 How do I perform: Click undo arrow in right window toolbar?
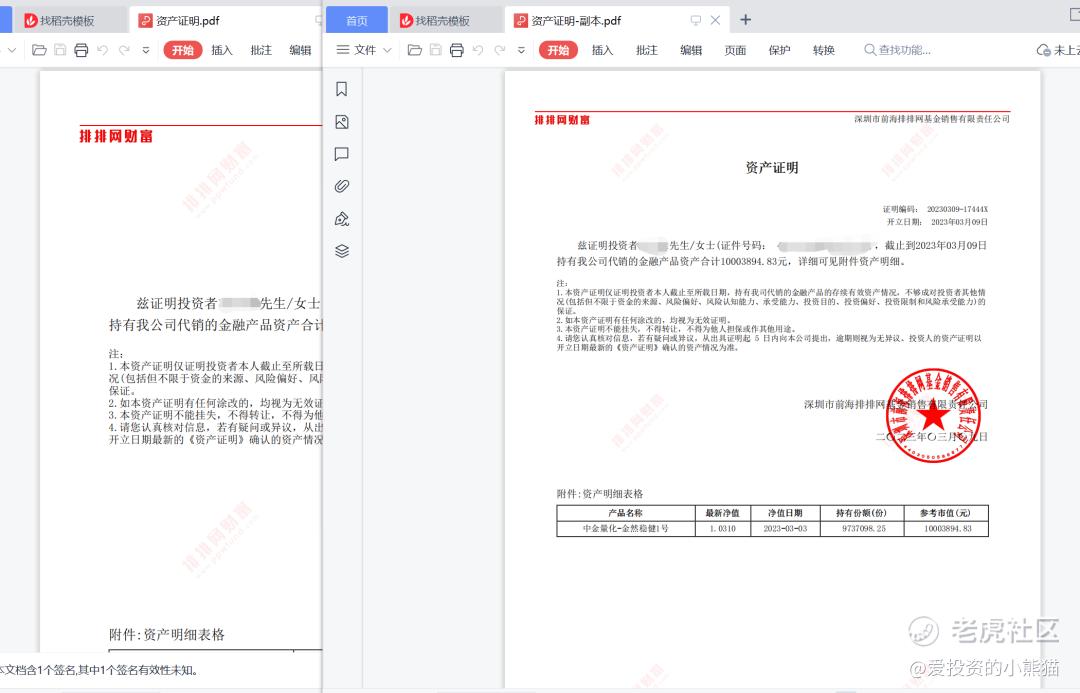point(478,50)
